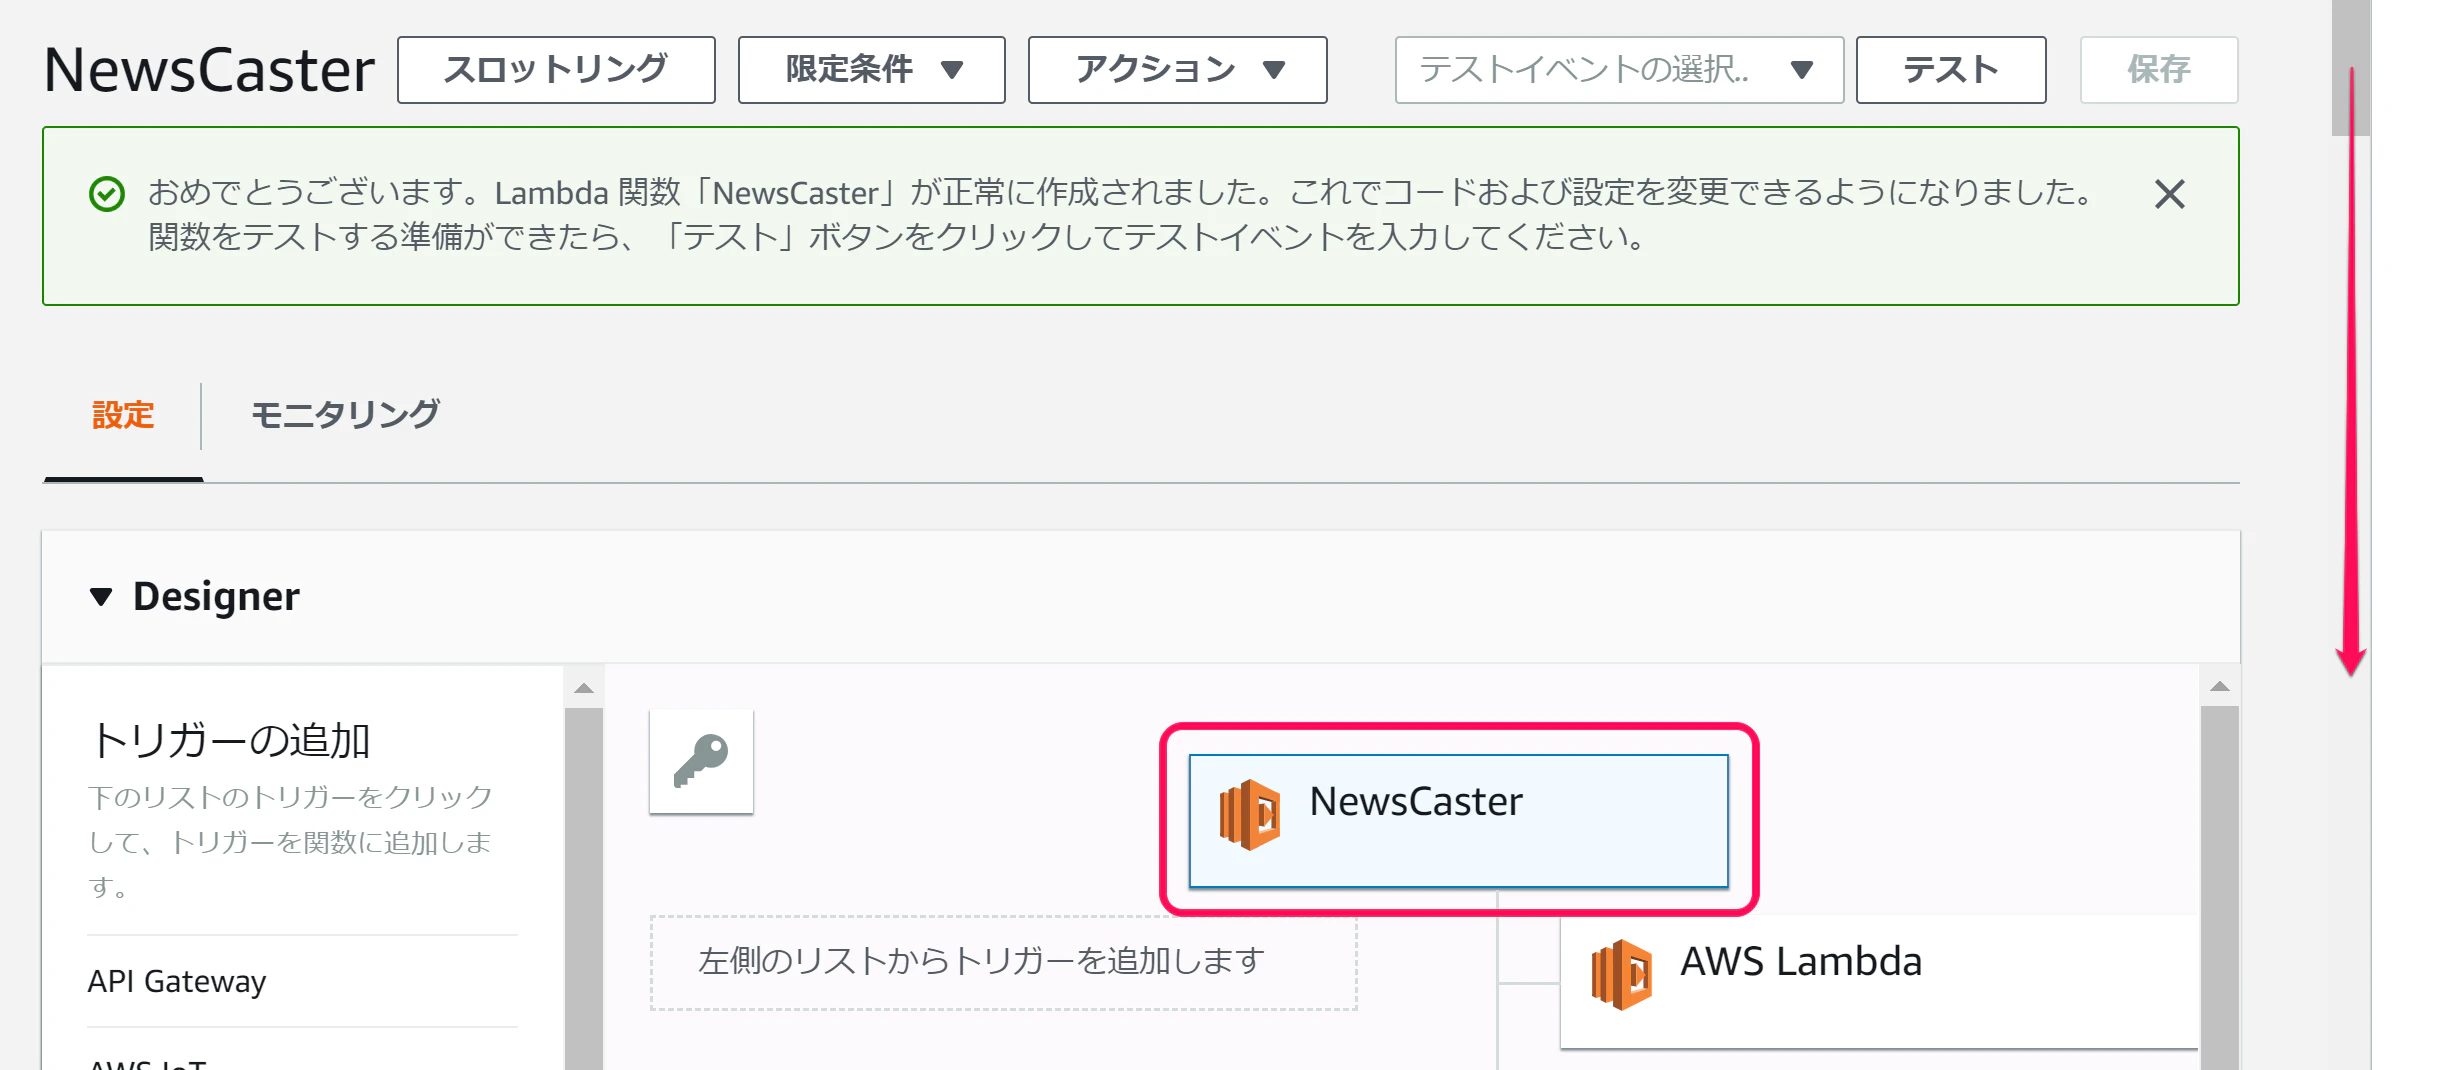Click trigger list scrollbar up arrow
This screenshot has height=1070, width=2442.
[584, 688]
